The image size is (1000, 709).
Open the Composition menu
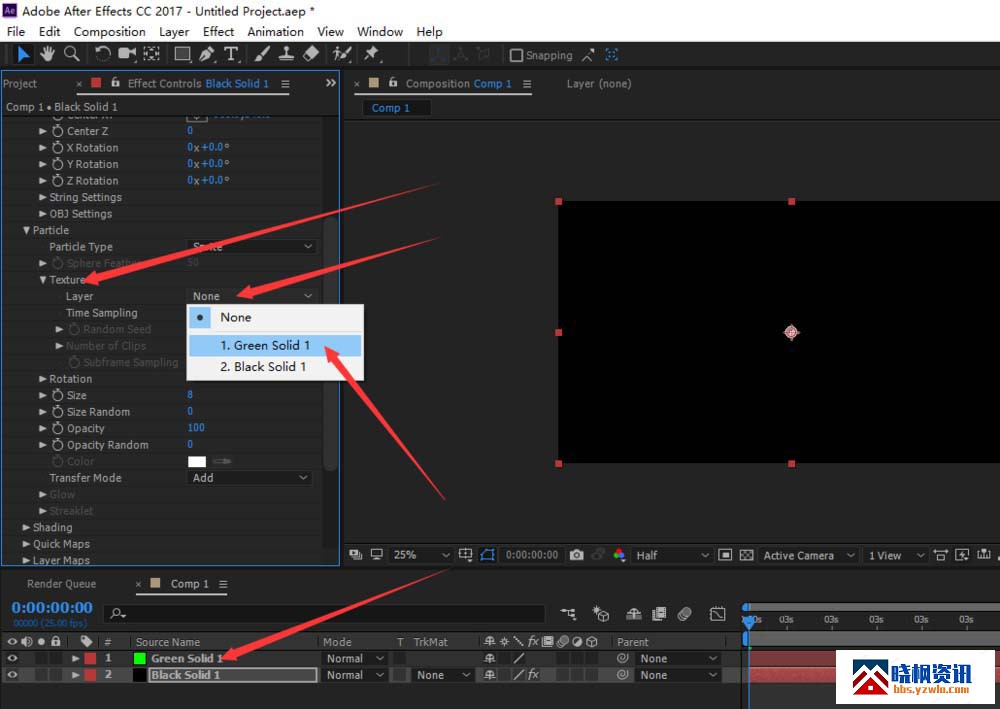109,32
